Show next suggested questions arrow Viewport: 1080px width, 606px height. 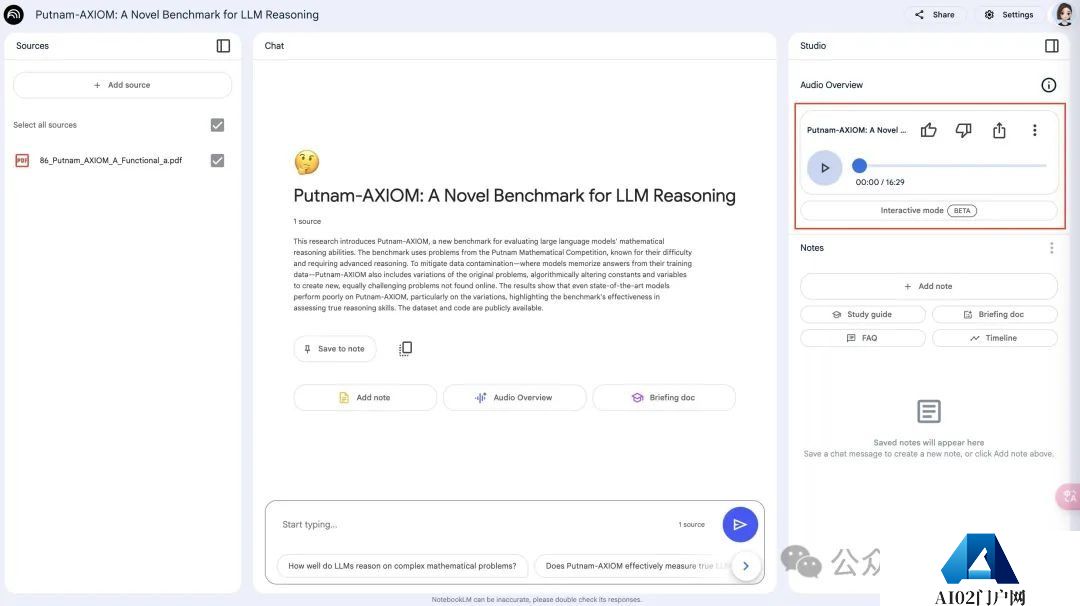tap(745, 566)
